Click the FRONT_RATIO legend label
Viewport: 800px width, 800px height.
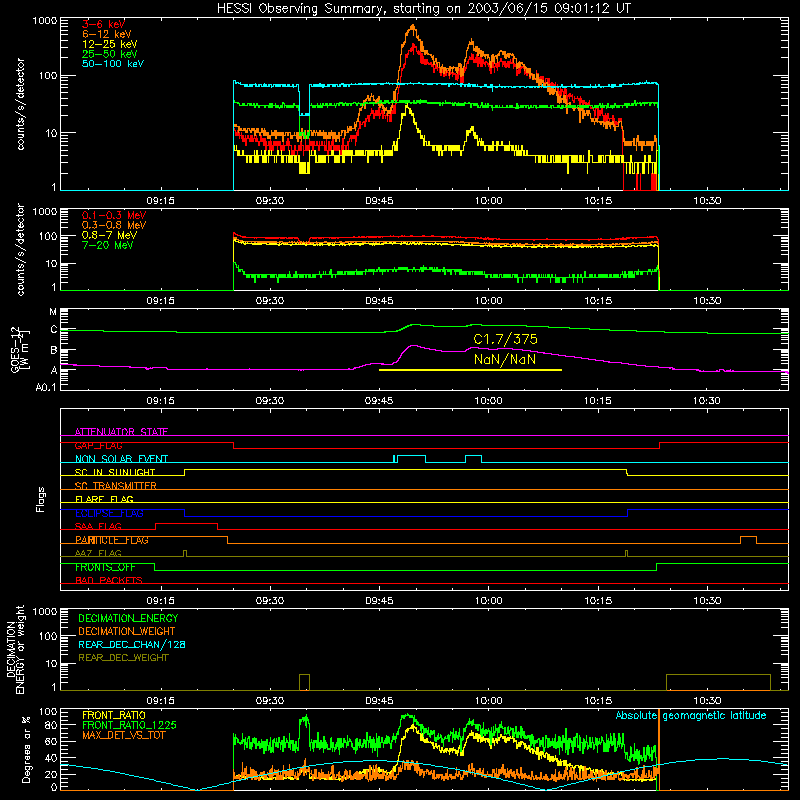114,715
